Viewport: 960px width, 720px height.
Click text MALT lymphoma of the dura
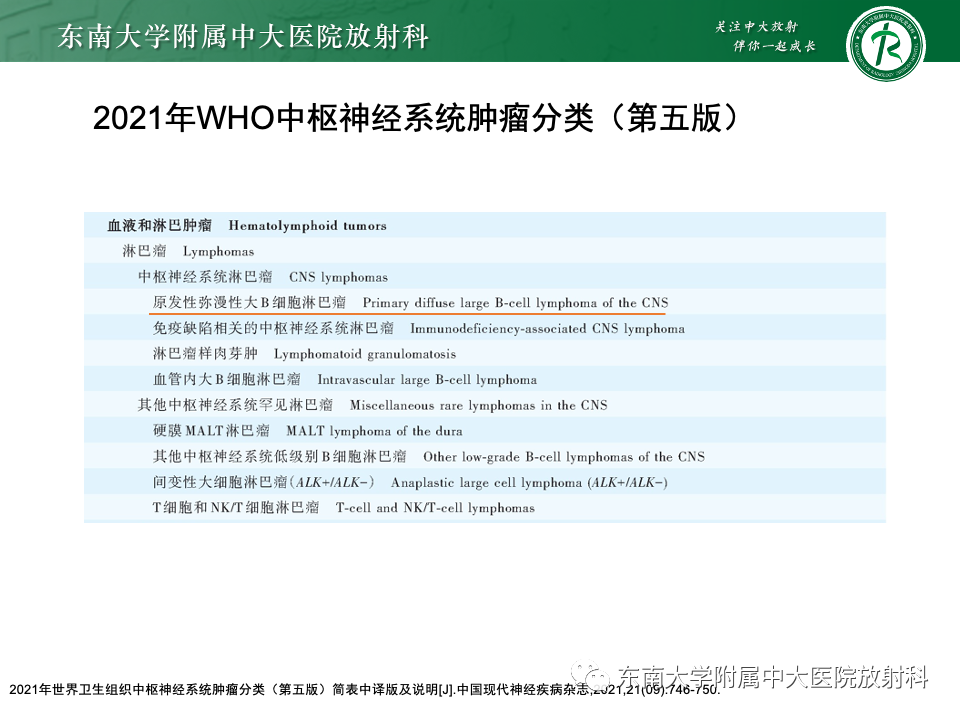click(374, 430)
